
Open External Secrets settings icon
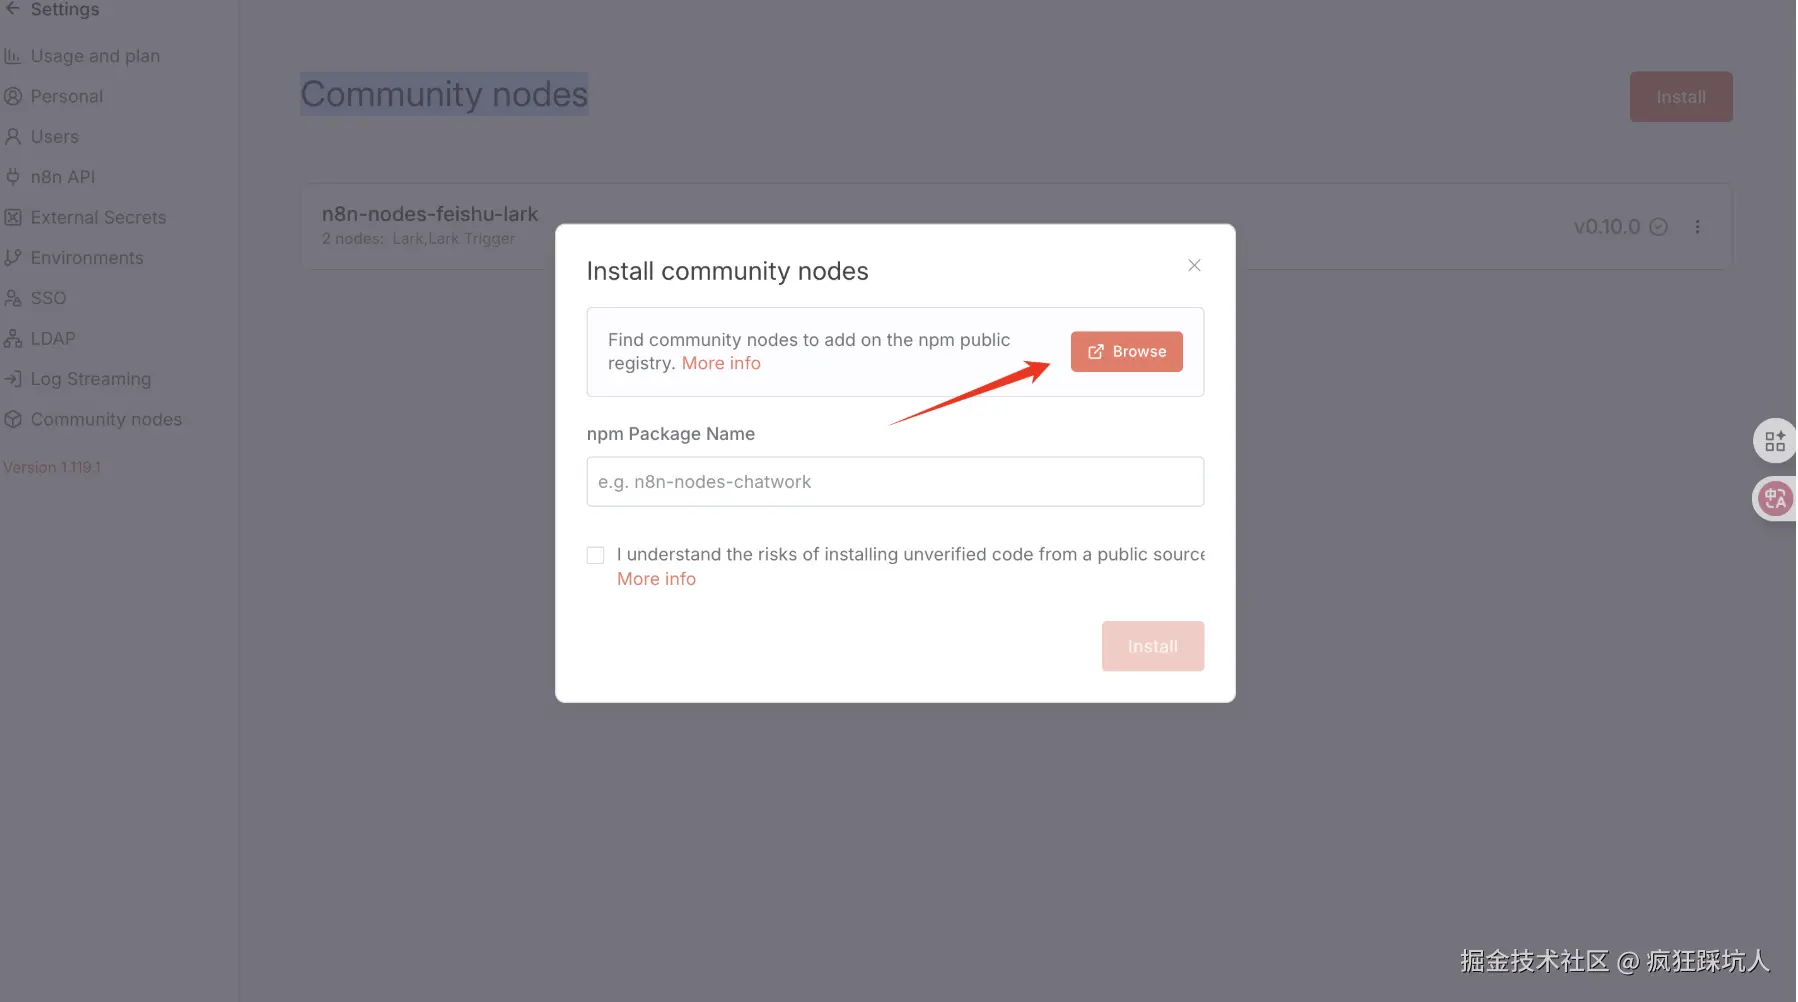13,217
